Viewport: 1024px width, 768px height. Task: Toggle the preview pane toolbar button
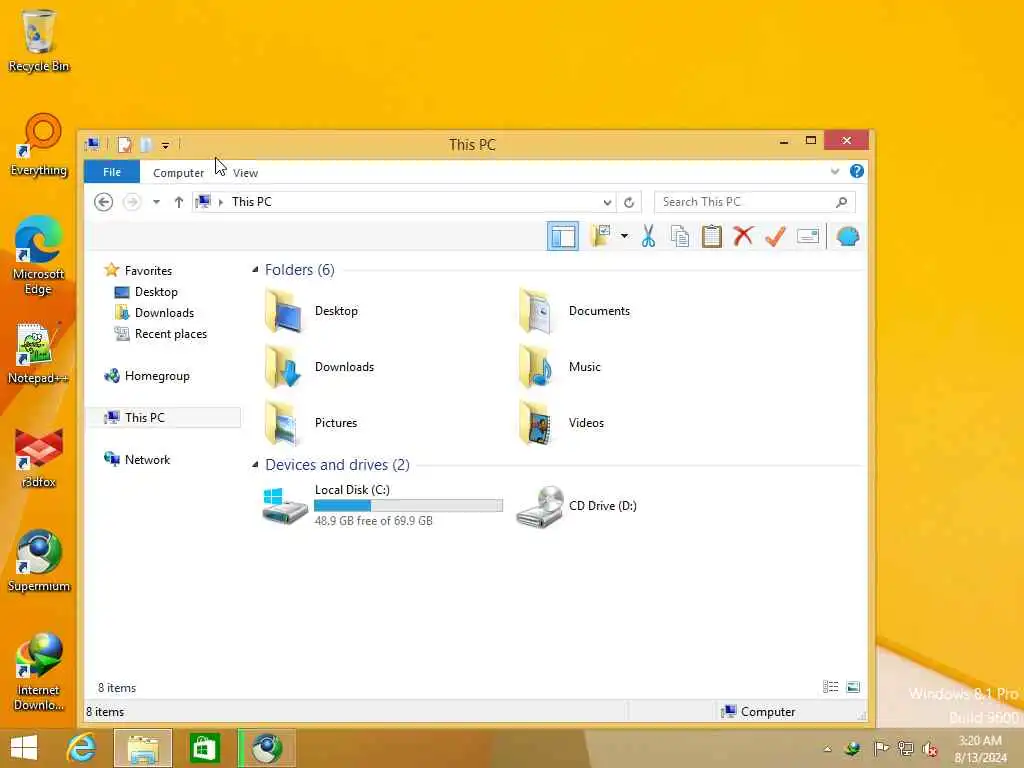click(x=562, y=236)
